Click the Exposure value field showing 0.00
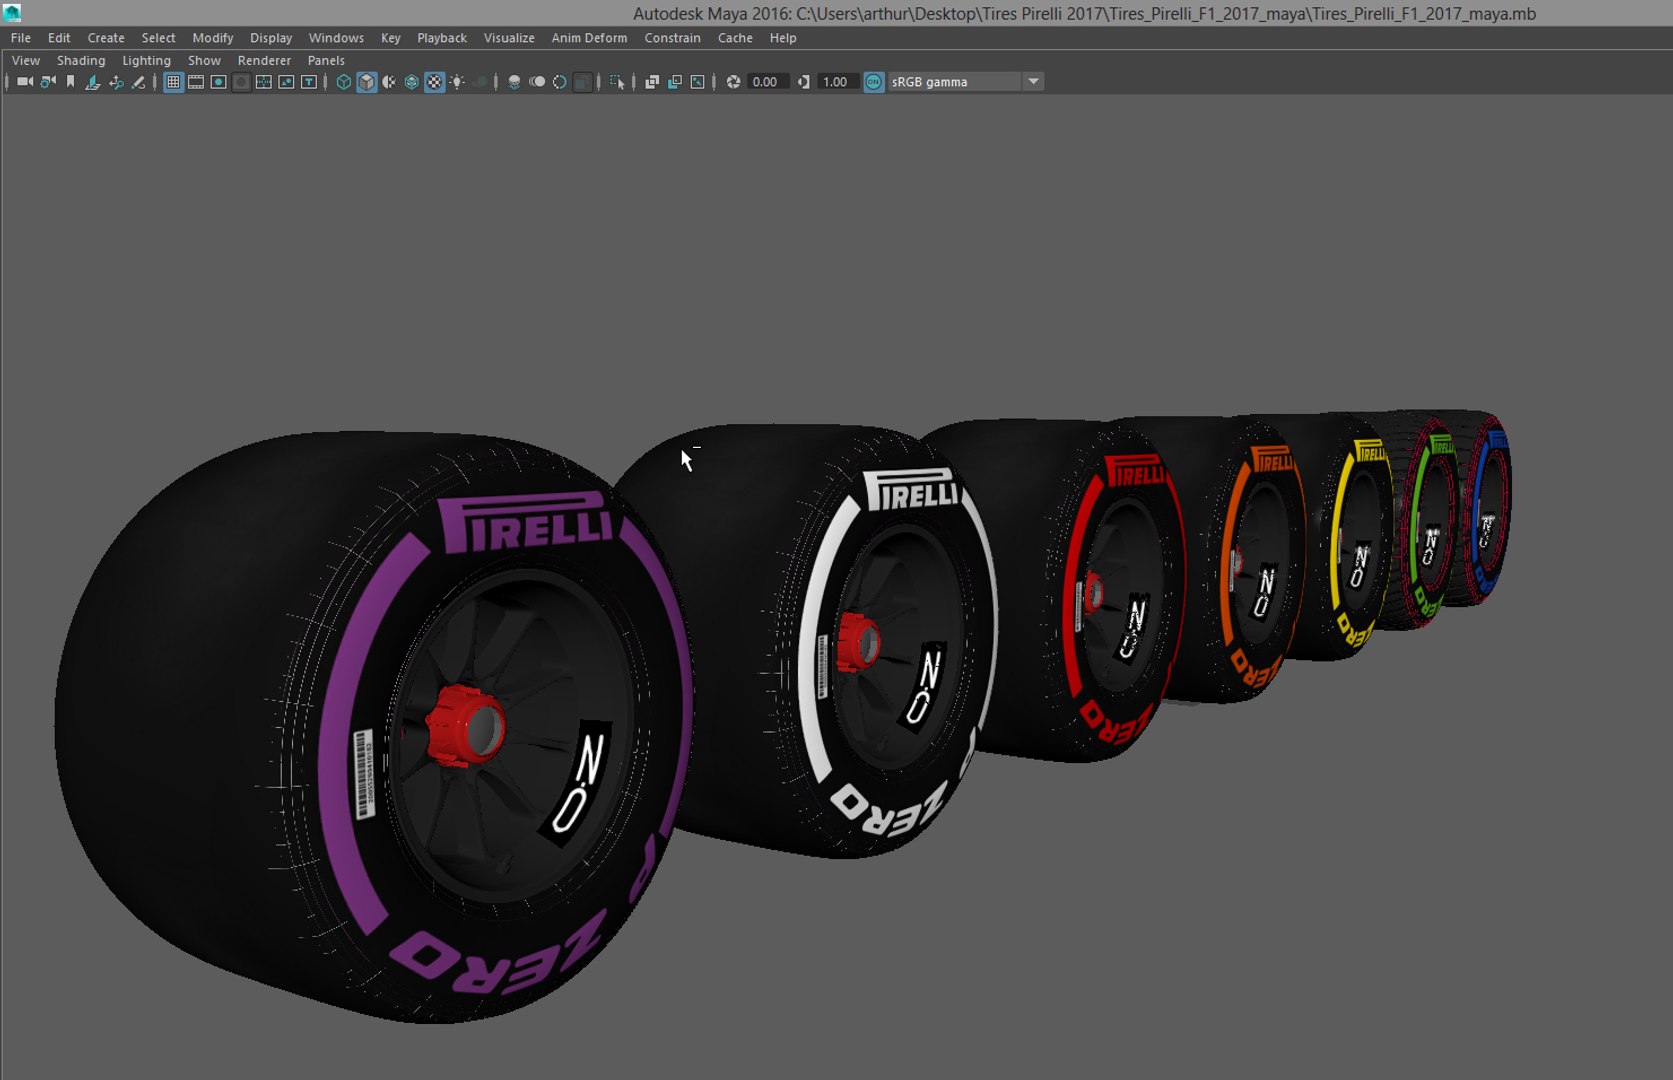 click(766, 82)
